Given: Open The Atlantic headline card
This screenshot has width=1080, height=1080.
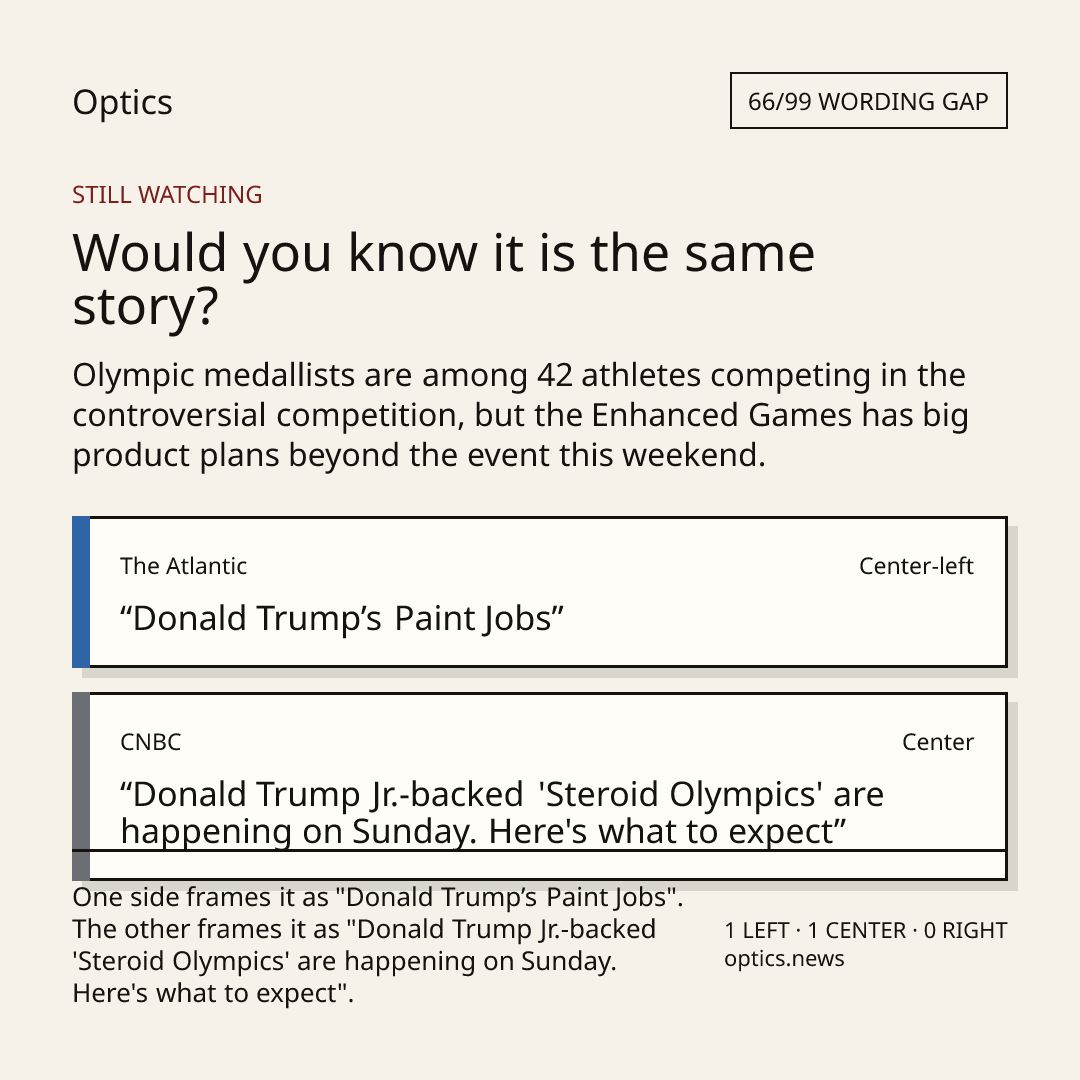Looking at the screenshot, I should 540,592.
